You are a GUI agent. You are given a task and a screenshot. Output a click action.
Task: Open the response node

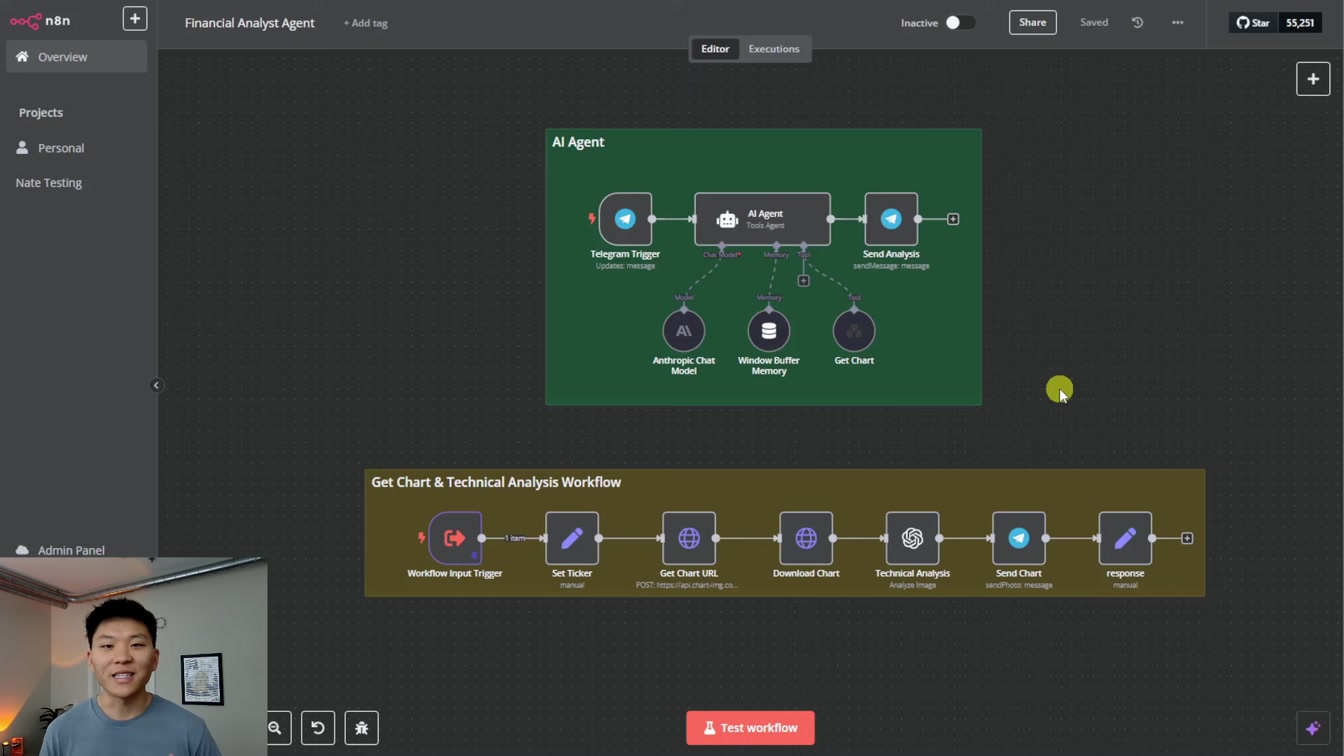click(1125, 538)
